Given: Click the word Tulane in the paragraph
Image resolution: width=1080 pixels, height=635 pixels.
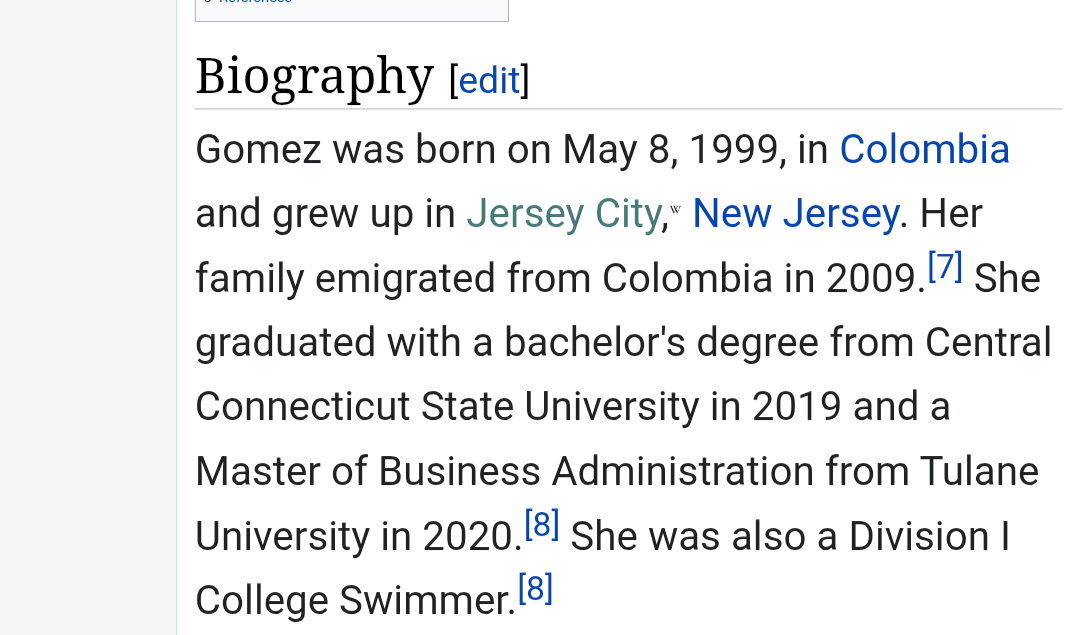Looking at the screenshot, I should (x=979, y=471).
